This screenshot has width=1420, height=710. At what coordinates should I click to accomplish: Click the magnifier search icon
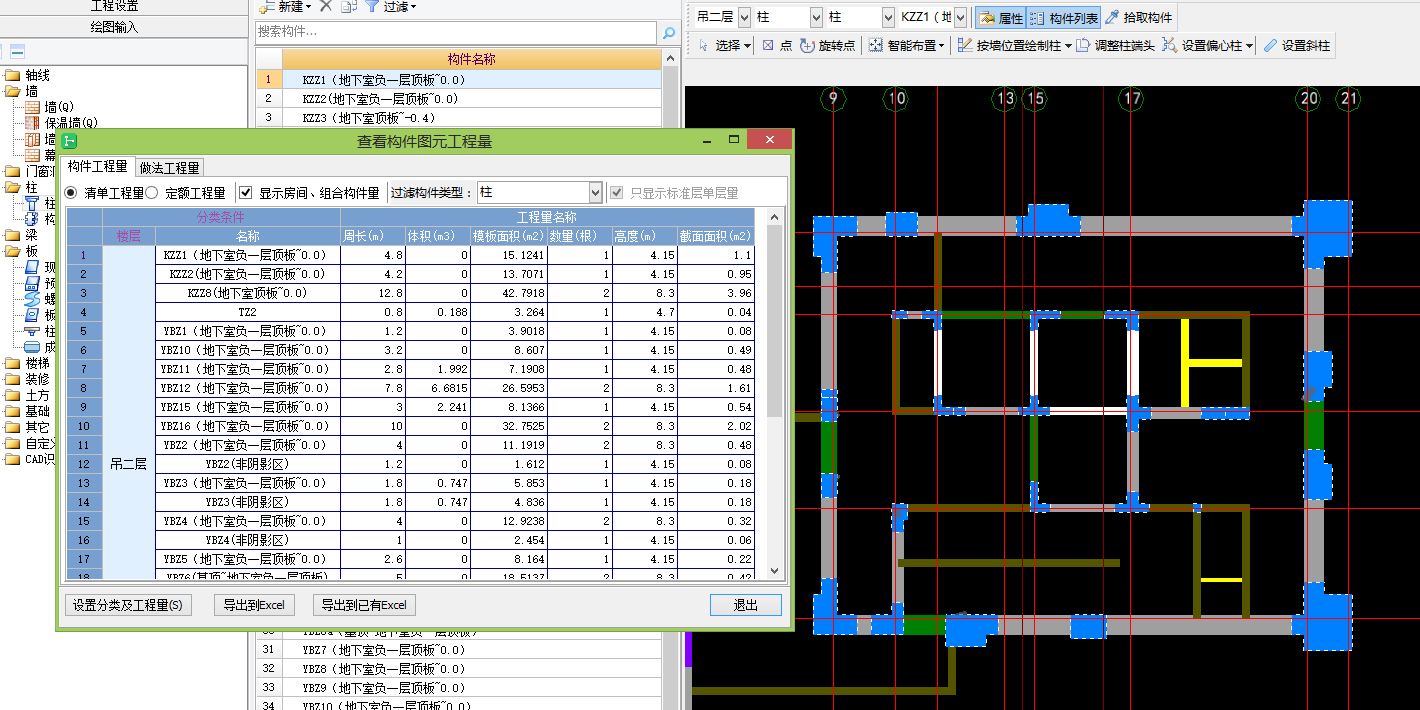(x=669, y=33)
